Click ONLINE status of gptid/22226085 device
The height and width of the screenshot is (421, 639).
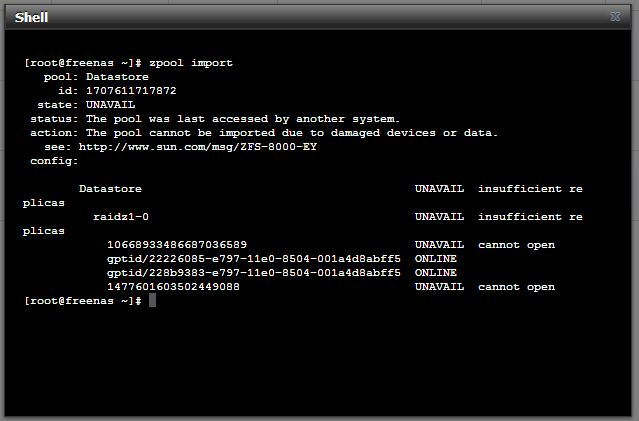(436, 258)
